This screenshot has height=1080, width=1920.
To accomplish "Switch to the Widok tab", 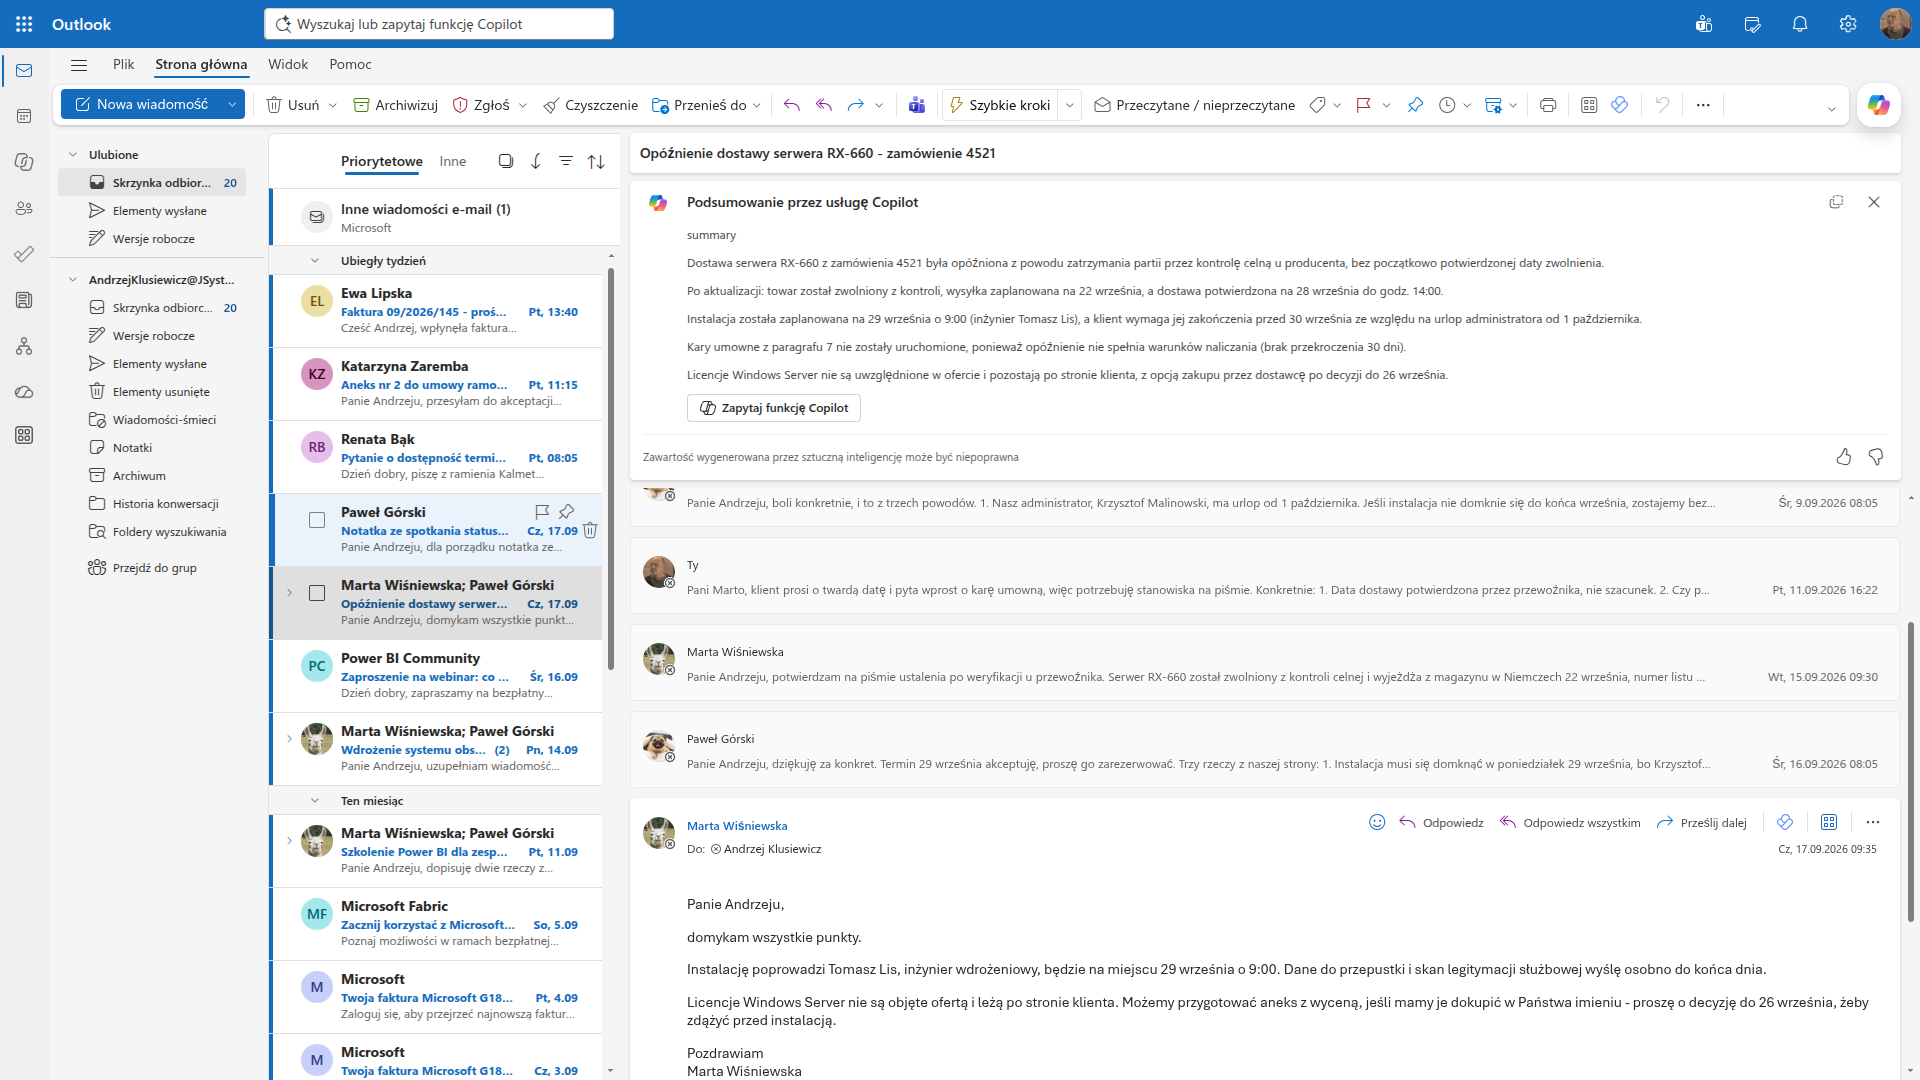I will tap(288, 64).
